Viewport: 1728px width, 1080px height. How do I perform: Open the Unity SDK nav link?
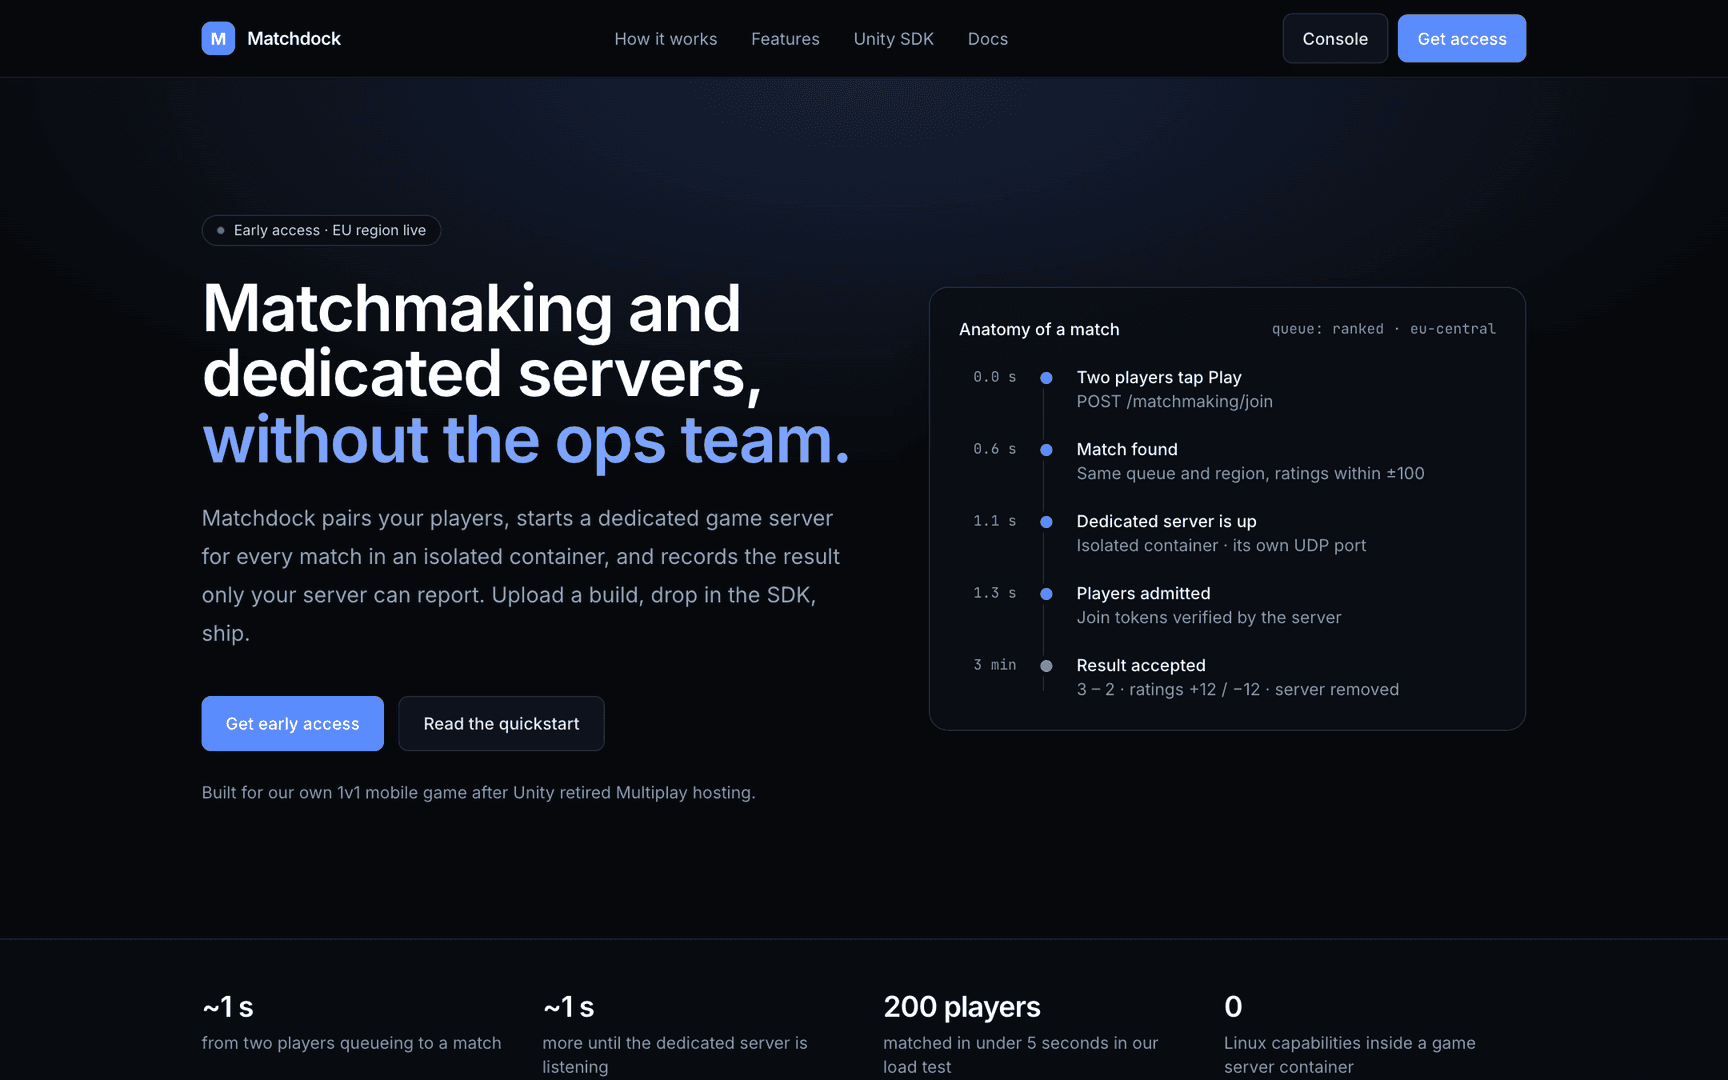894,39
